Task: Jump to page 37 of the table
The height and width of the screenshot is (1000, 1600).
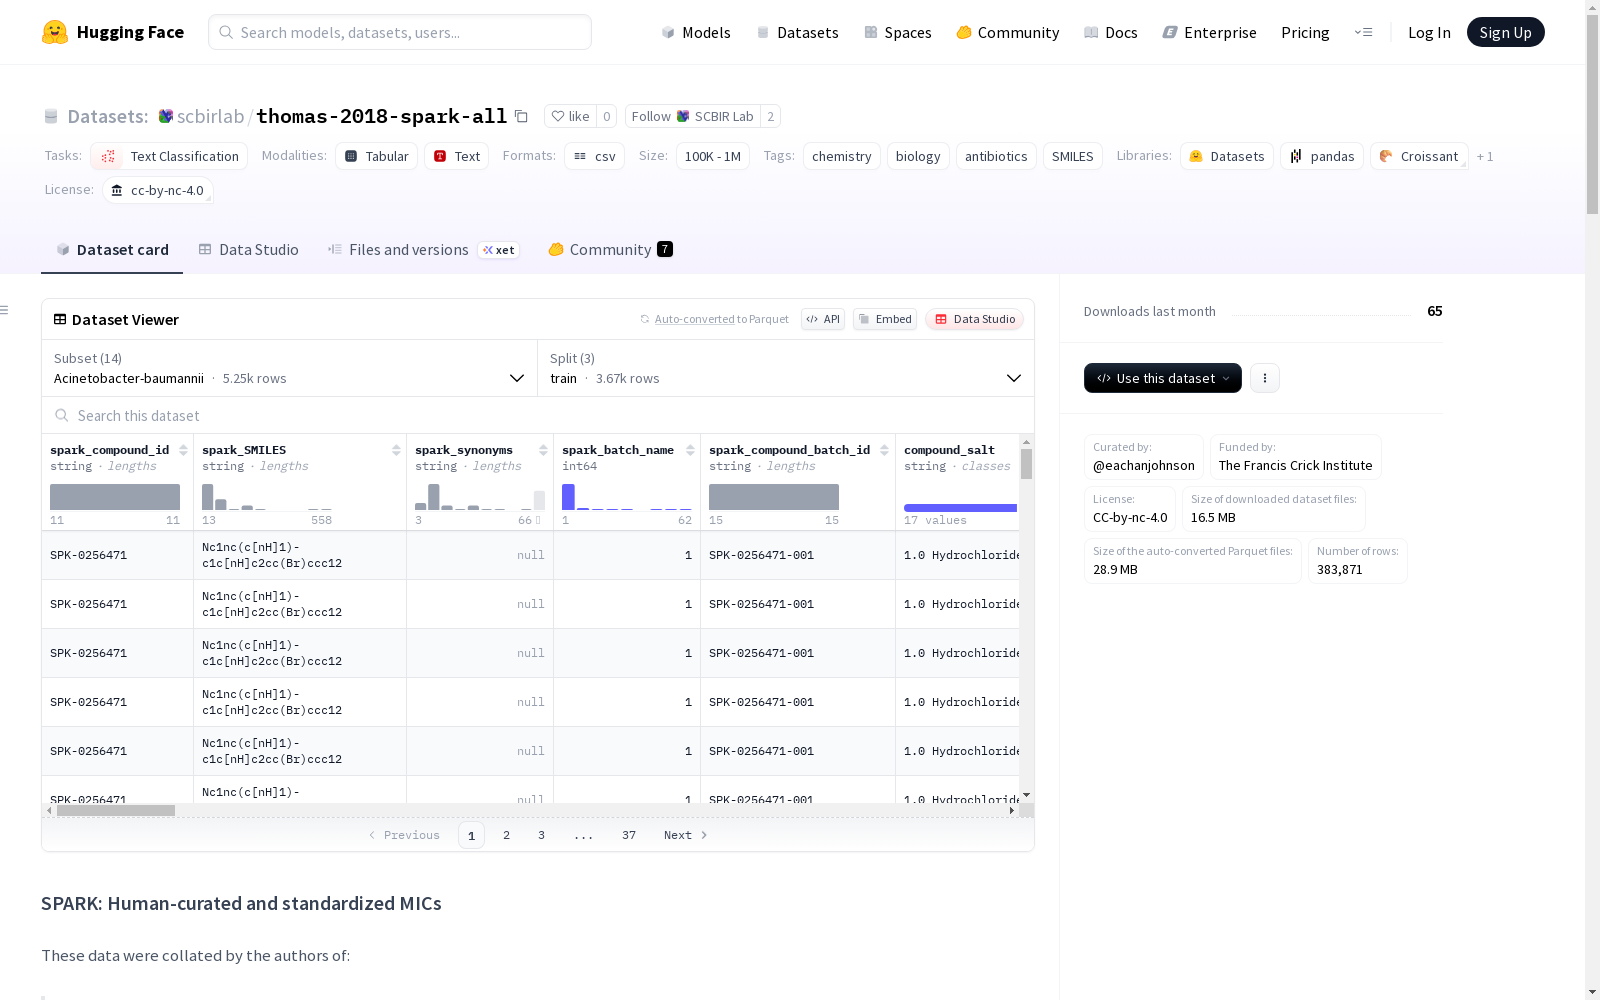Action: point(629,835)
